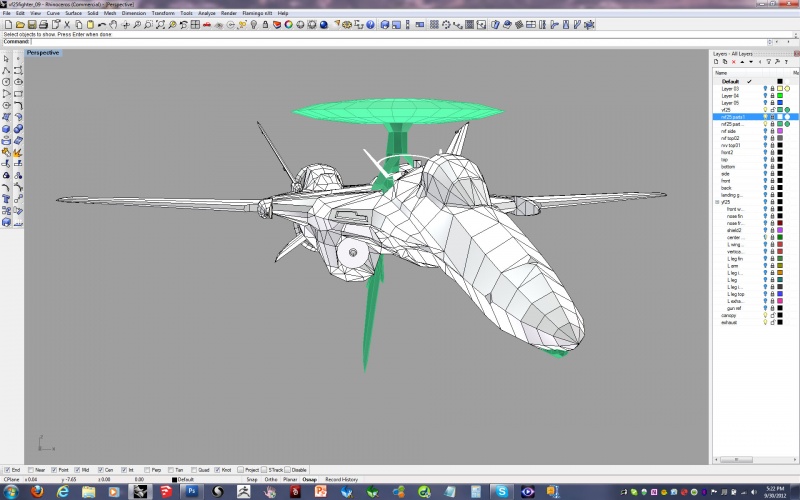
Task: Click the Cut scissors icon
Action: [67, 24]
